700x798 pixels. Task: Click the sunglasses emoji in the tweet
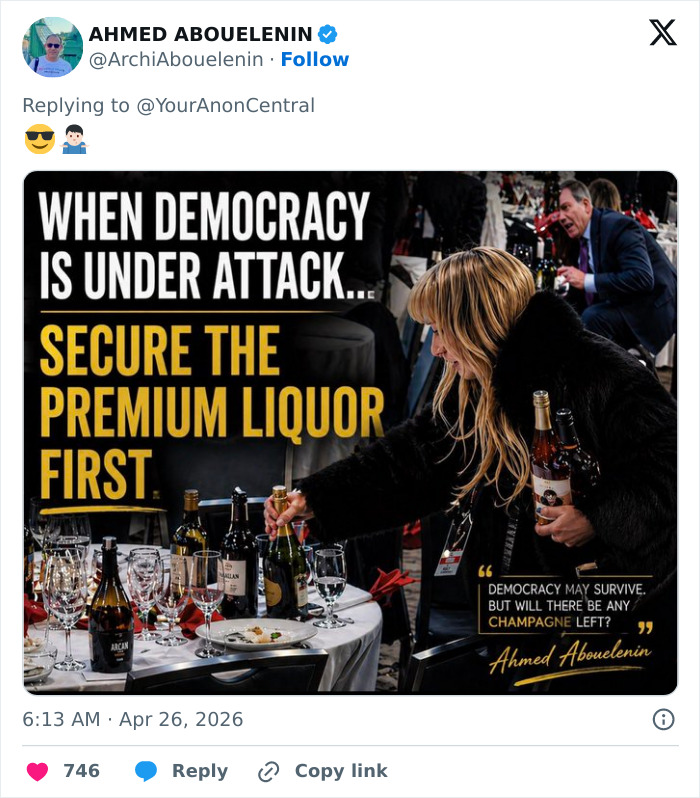[x=39, y=140]
